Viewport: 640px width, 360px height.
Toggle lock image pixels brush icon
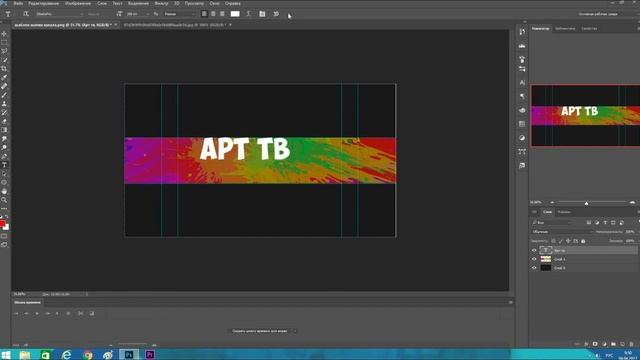tap(561, 241)
